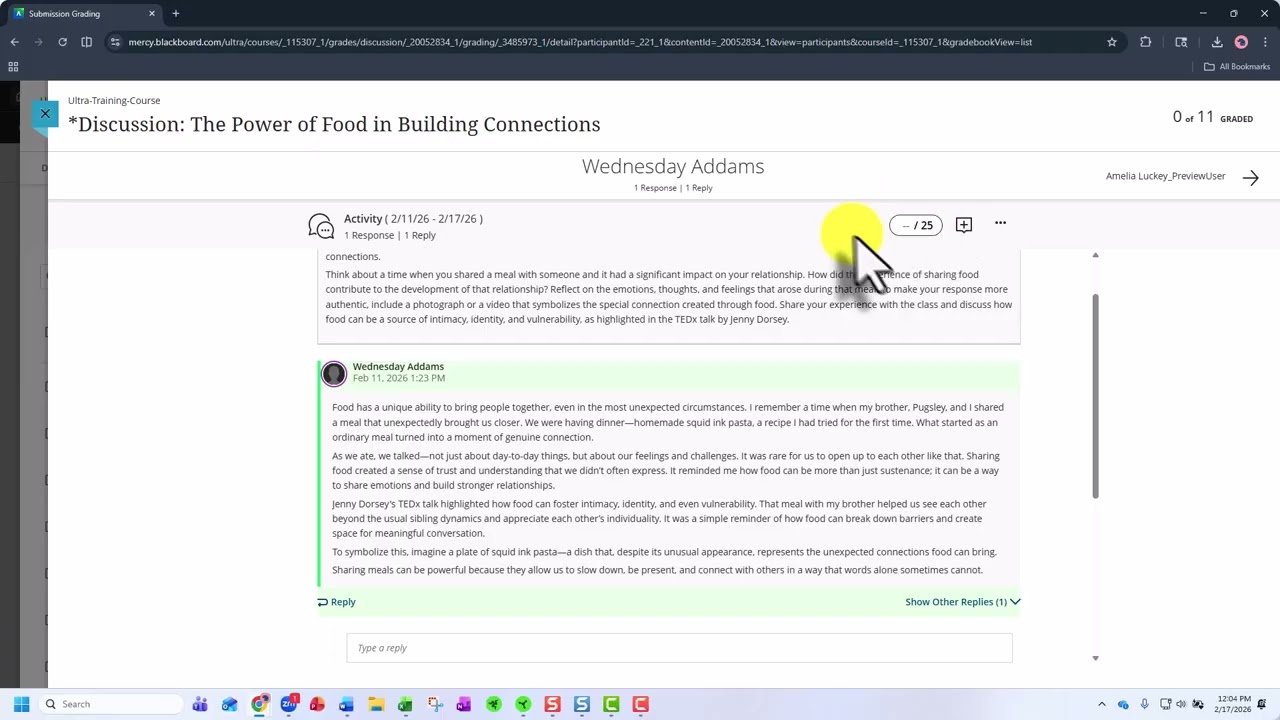This screenshot has width=1280, height=720.
Task: Open Chrome from taskbar
Action: 259,704
